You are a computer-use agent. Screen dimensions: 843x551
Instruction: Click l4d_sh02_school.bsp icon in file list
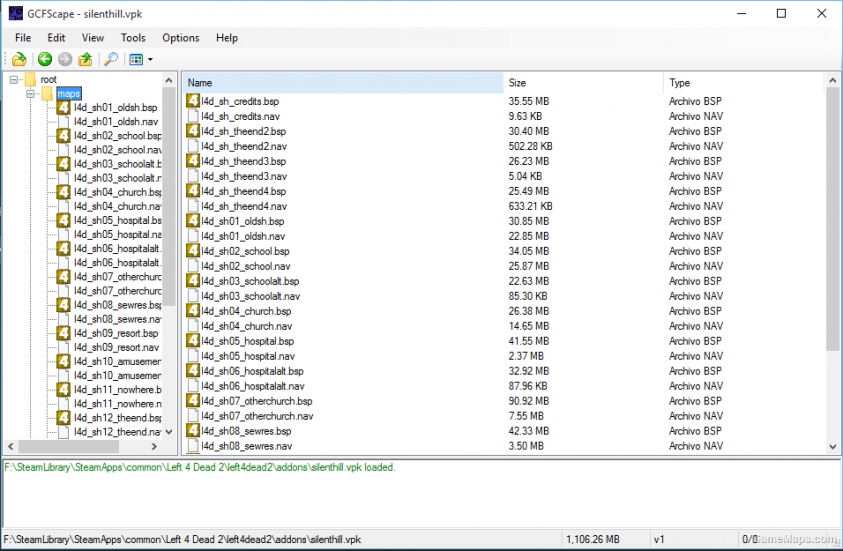click(193, 251)
